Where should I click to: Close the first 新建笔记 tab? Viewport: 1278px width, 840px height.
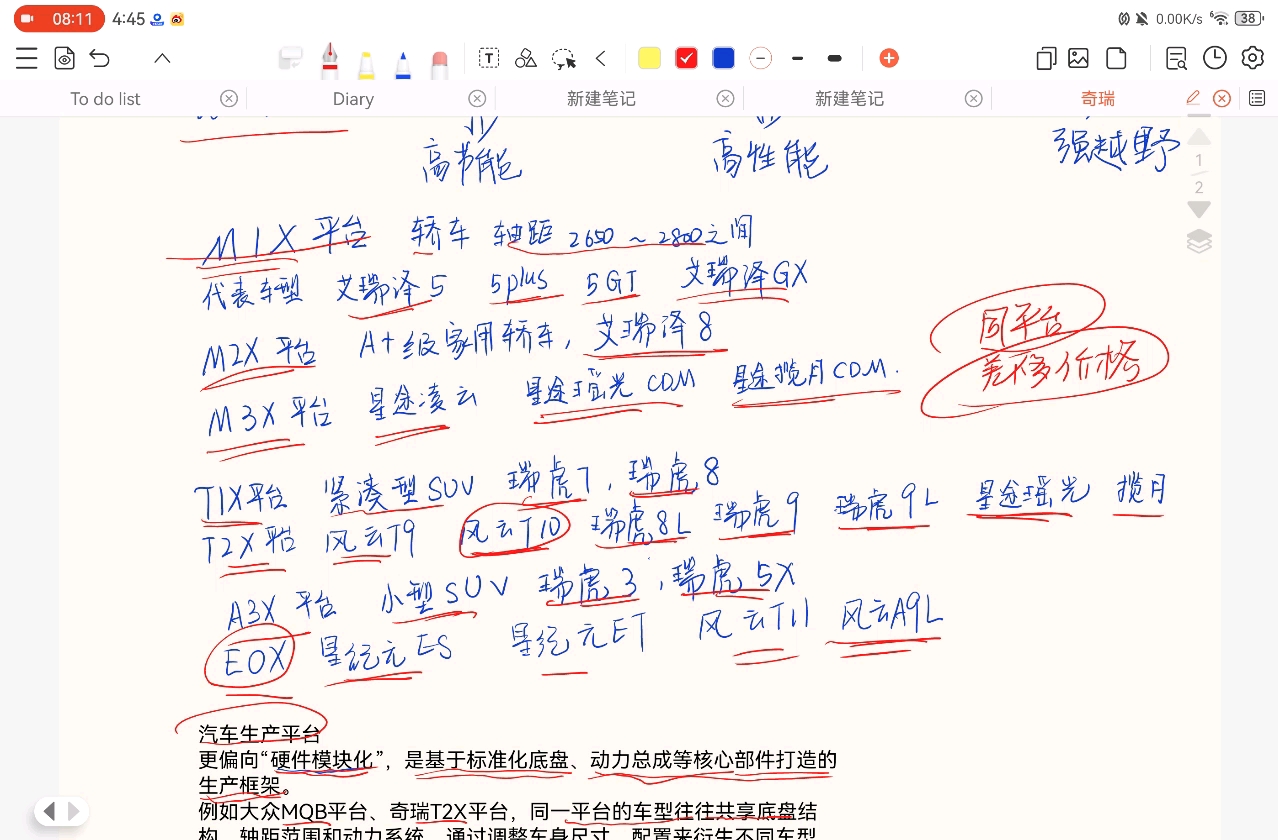point(725,98)
